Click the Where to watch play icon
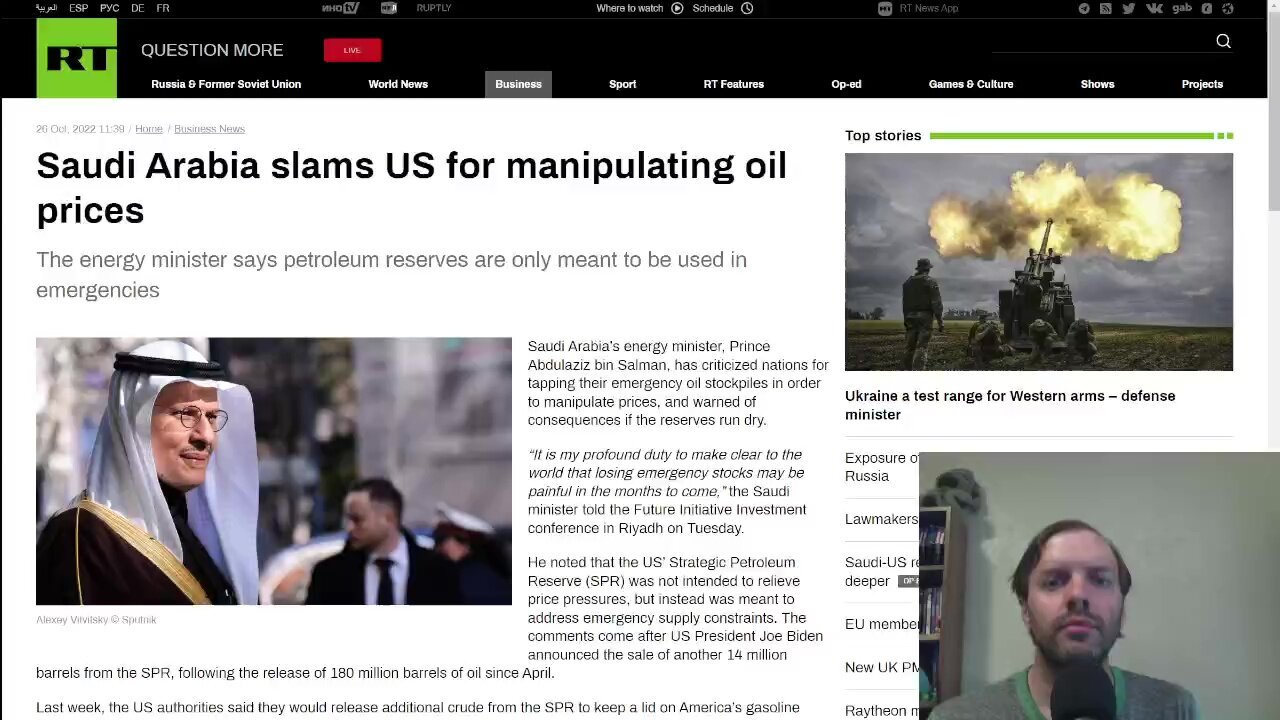Viewport: 1280px width, 720px height. (x=677, y=8)
